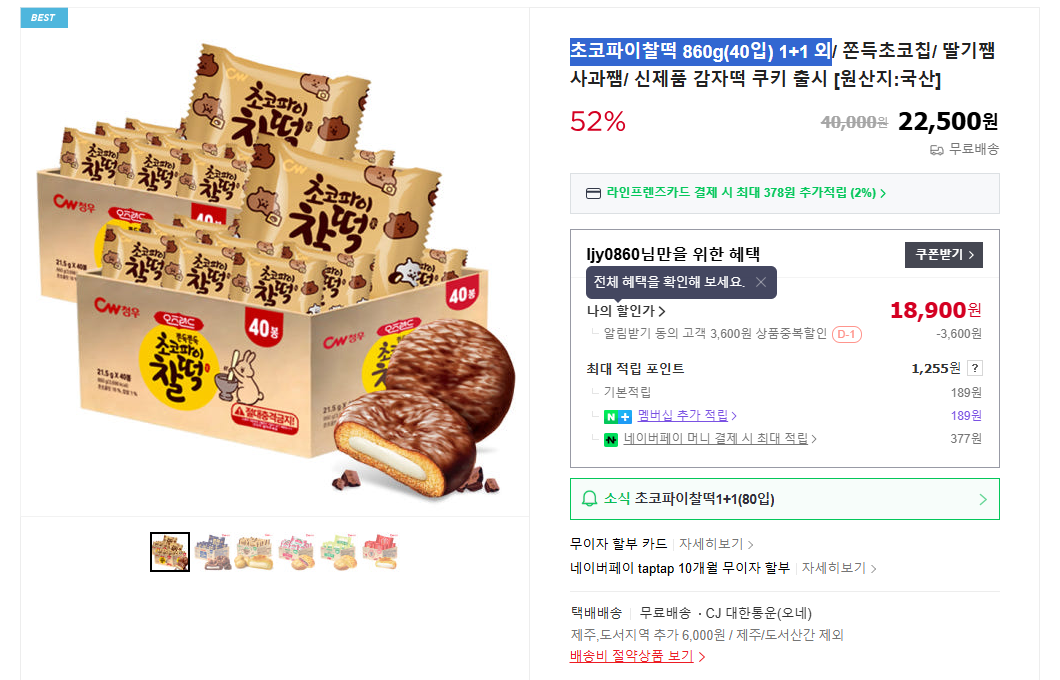Open the 소식 초코파이찰떡1+1(80입) banner arrow
This screenshot has height=680, width=1060.
983,500
